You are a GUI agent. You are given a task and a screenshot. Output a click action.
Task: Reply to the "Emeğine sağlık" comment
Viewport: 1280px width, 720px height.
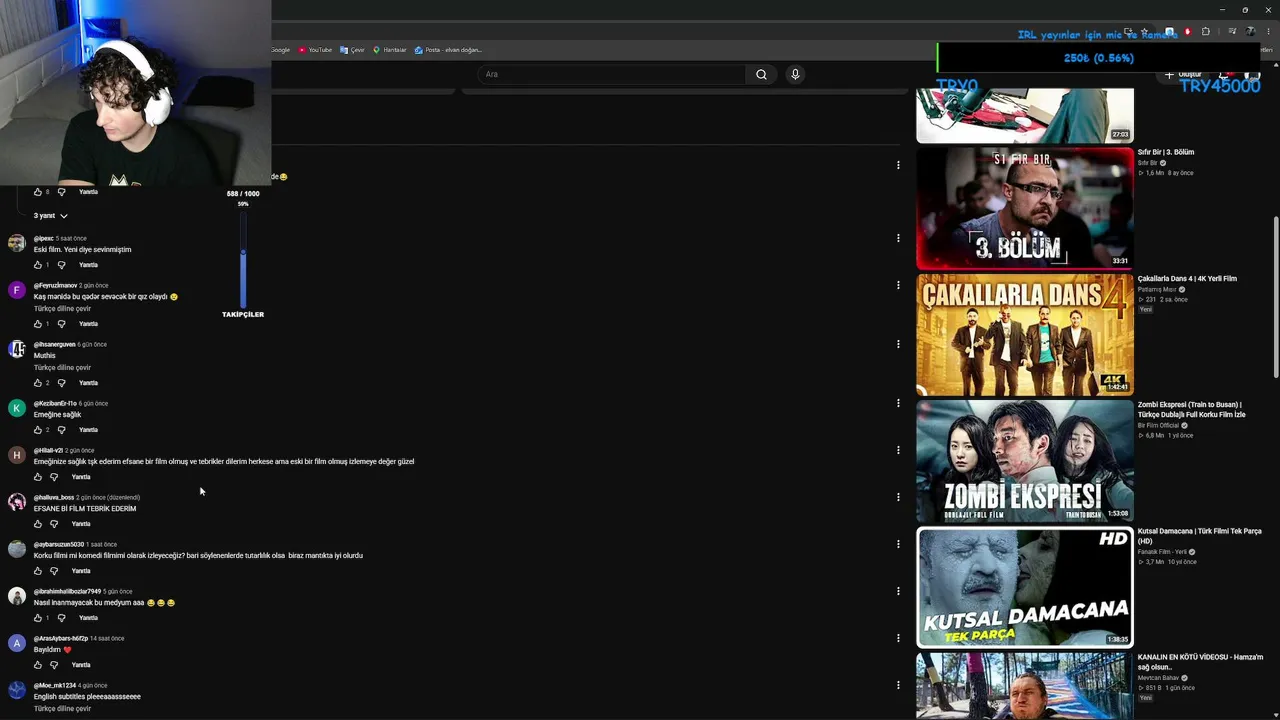coord(89,430)
